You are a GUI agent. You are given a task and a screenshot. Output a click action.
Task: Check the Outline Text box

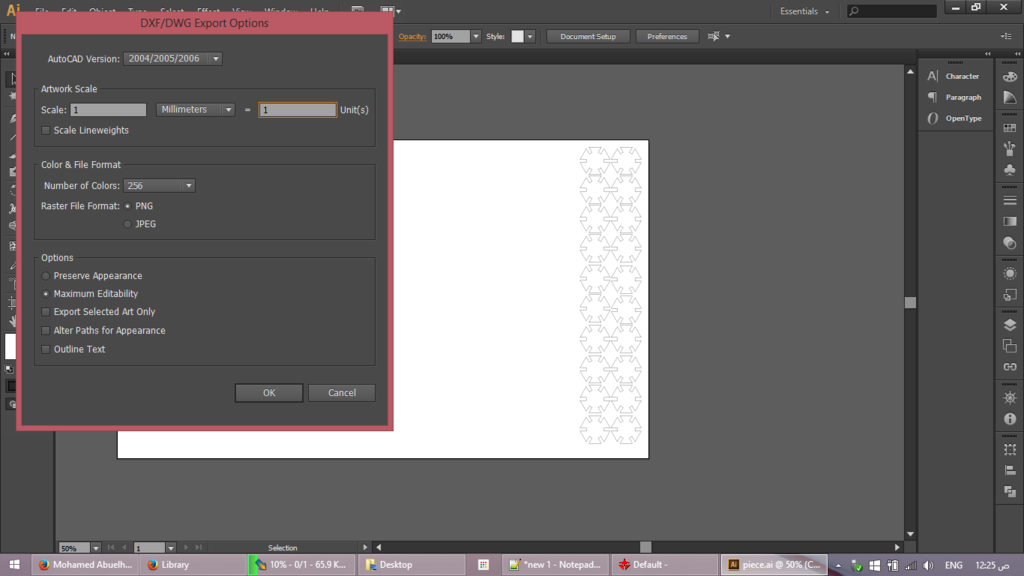tap(46, 349)
